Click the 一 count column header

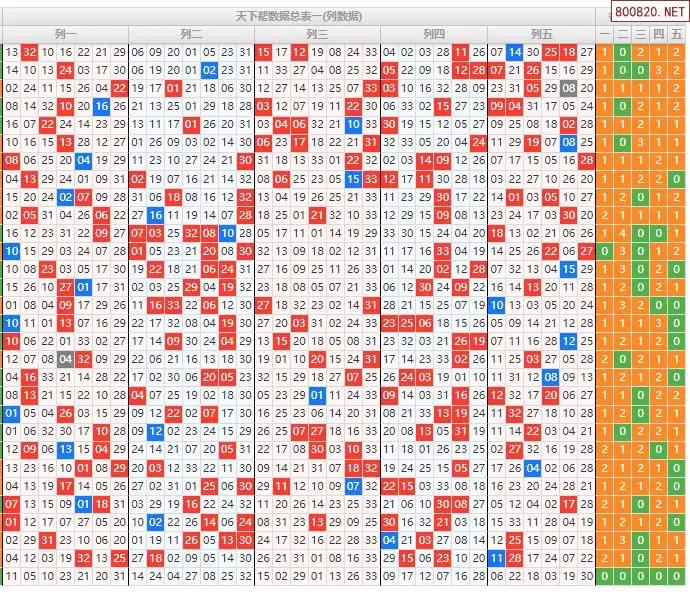coord(604,34)
